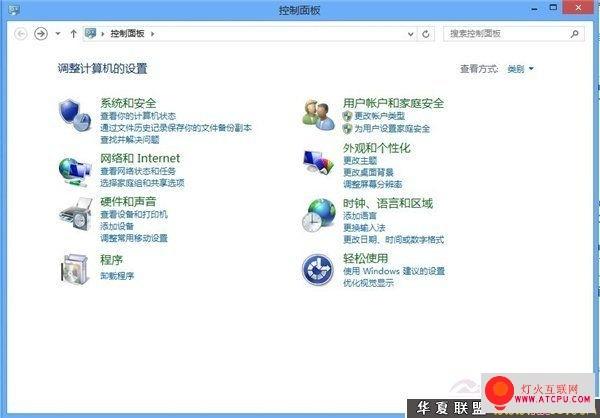Click 查看你的计算机状态 link
The height and width of the screenshot is (418, 600).
pos(138,116)
